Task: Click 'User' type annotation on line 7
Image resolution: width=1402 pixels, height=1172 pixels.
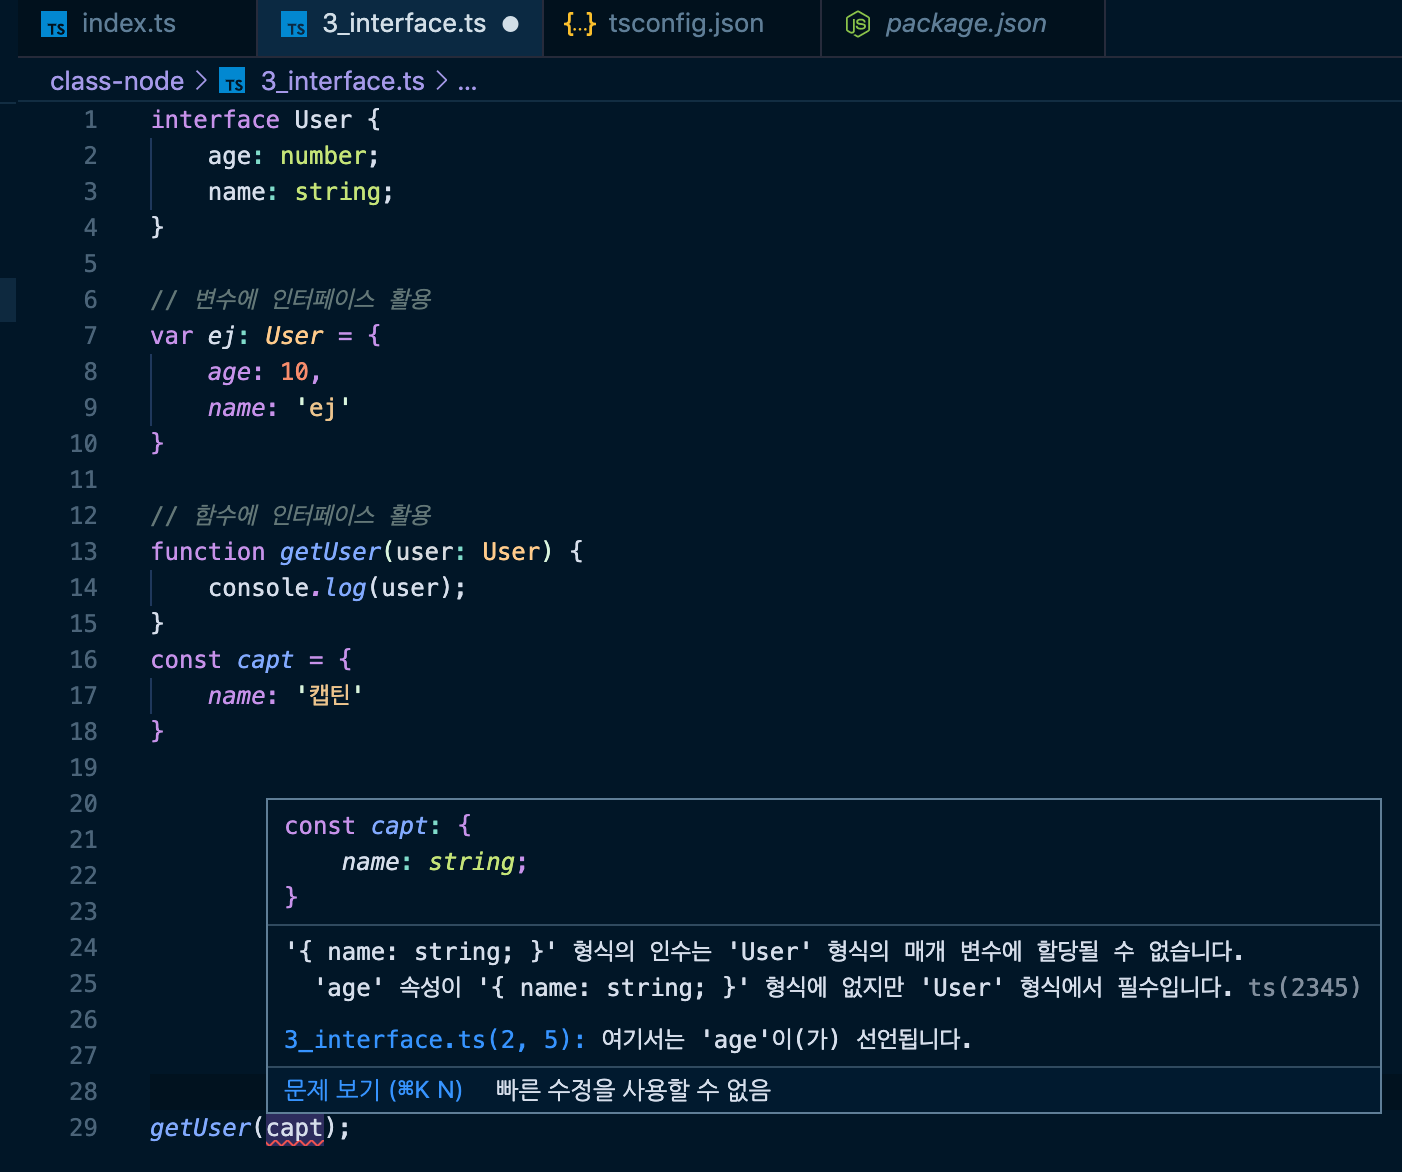Action: pyautogui.click(x=294, y=336)
